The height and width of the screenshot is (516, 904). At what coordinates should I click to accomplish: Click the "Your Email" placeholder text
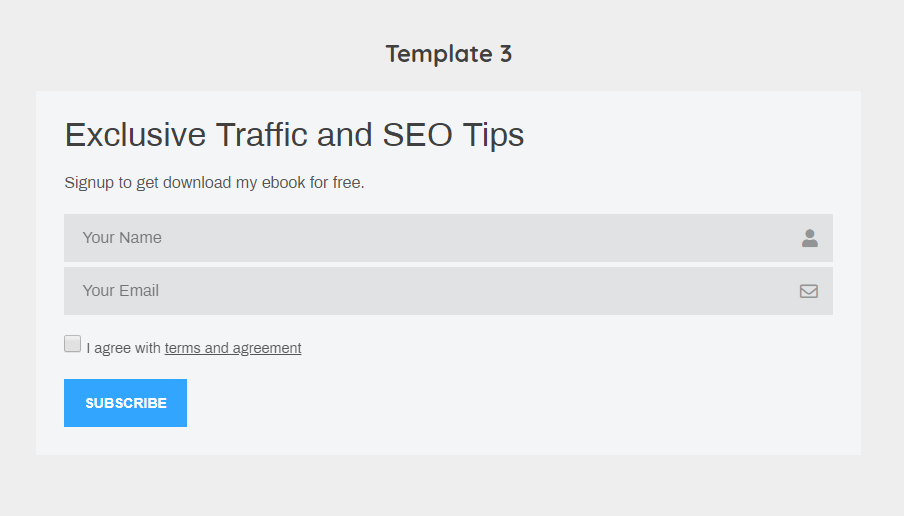[121, 291]
